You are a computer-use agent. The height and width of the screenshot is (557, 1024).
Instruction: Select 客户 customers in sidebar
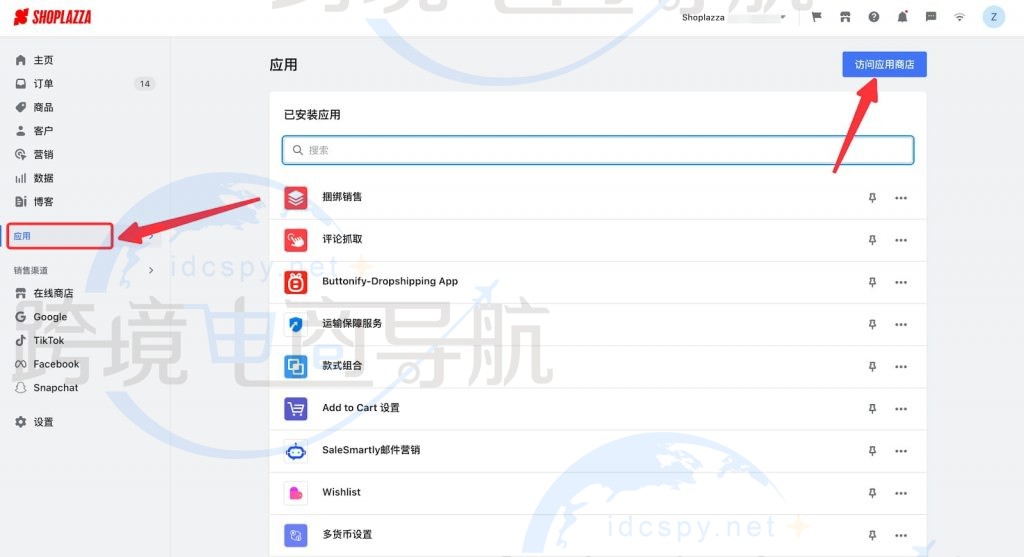click(43, 131)
